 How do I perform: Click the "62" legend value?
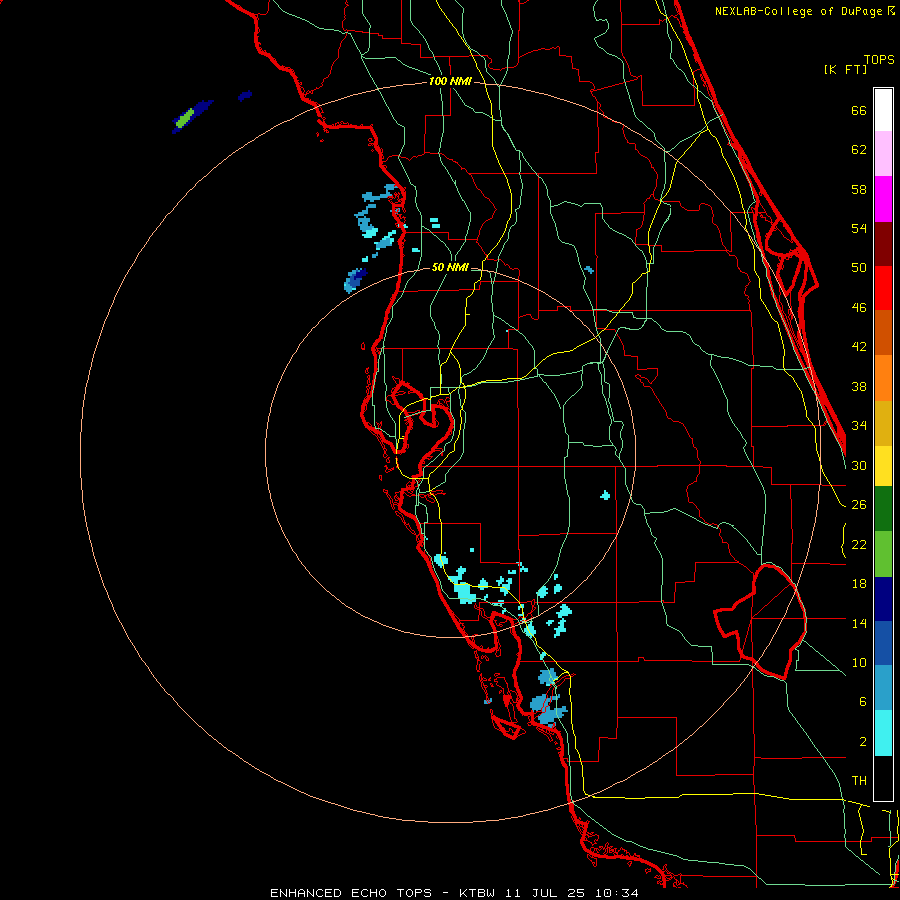[859, 150]
